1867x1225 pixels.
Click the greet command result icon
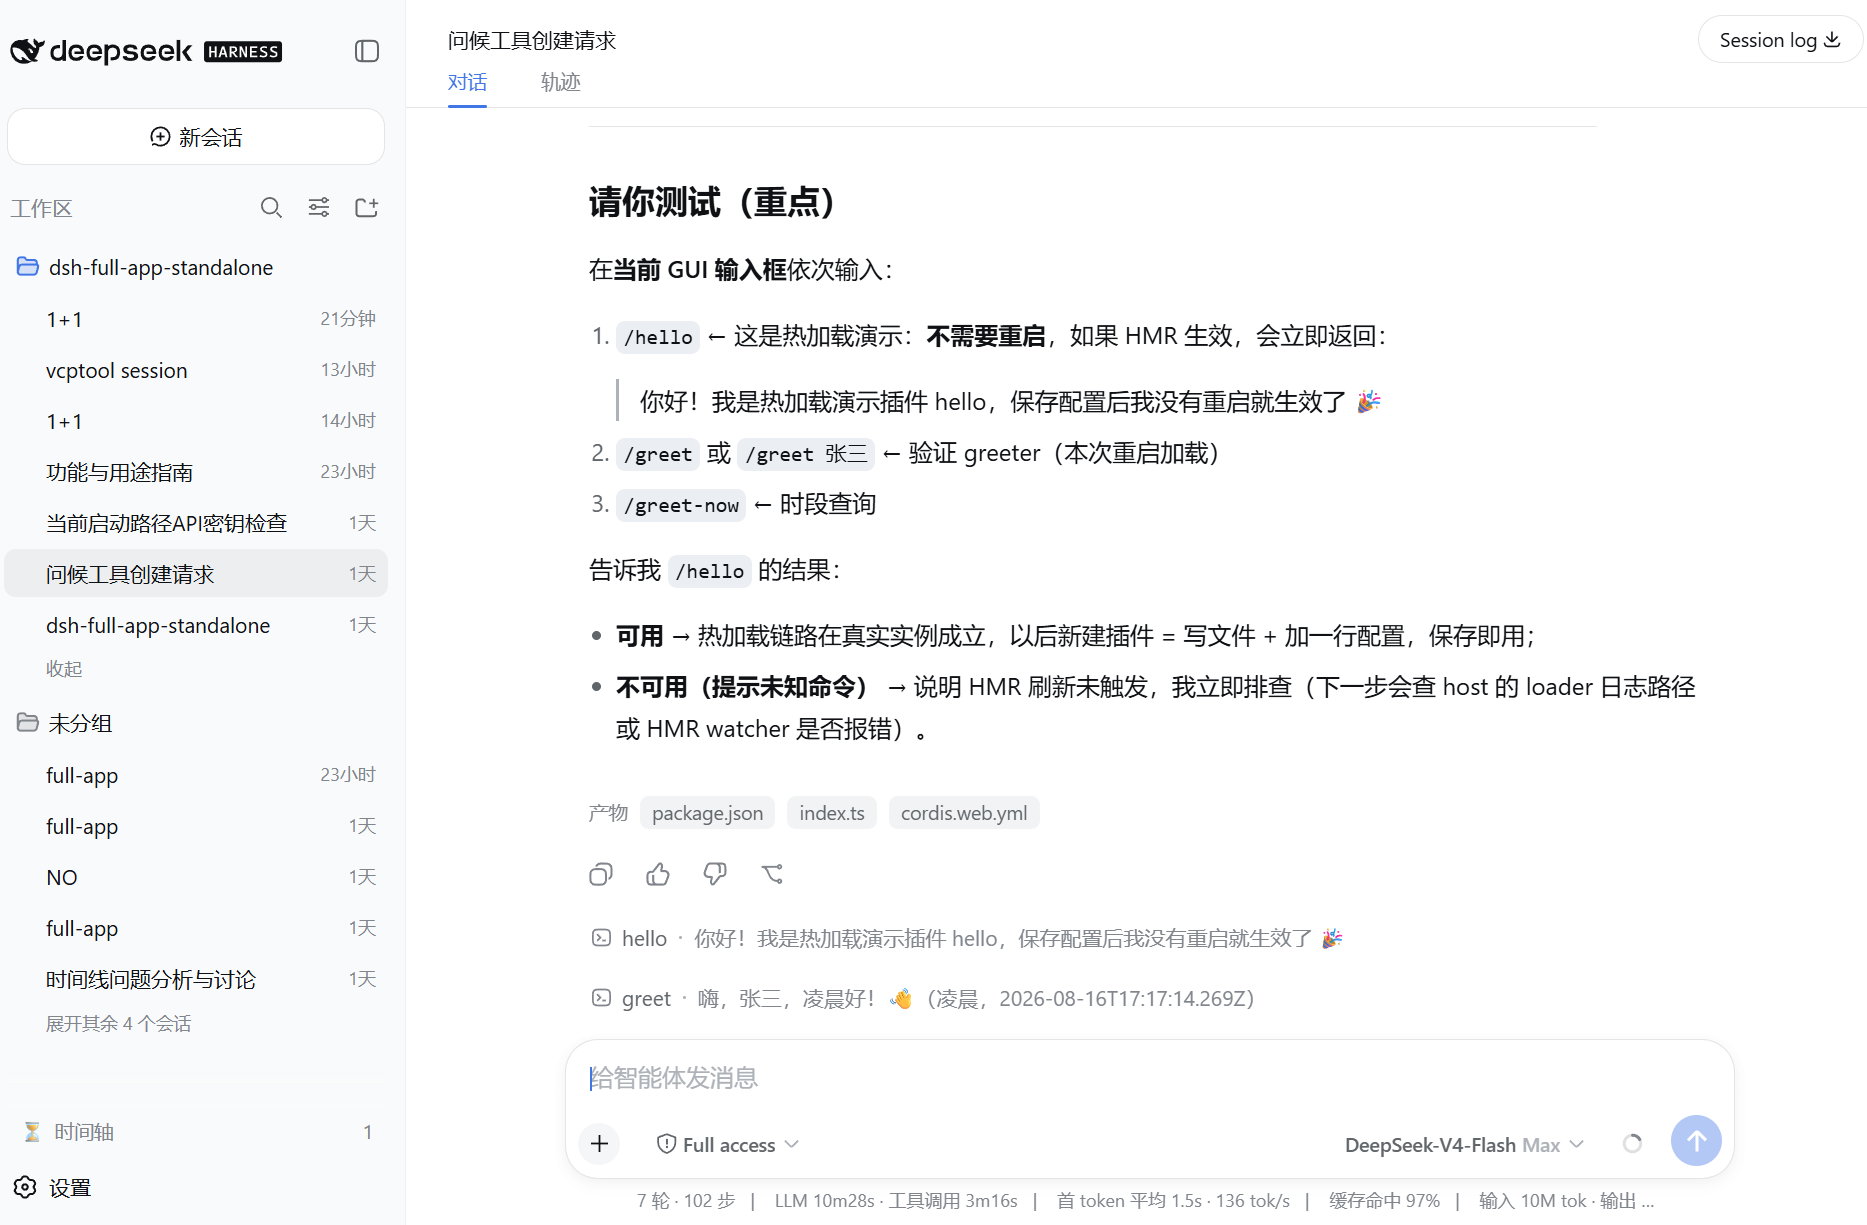point(601,998)
